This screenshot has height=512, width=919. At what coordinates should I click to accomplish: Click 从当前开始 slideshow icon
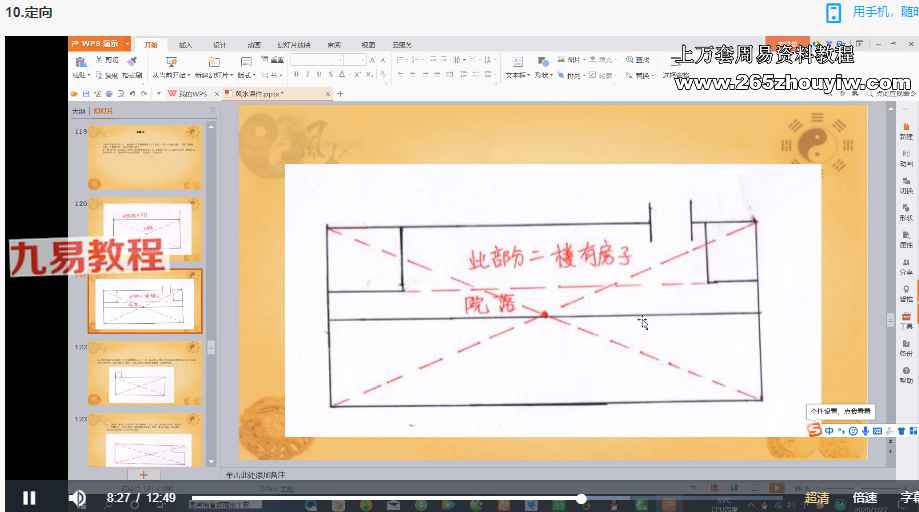coord(171,67)
